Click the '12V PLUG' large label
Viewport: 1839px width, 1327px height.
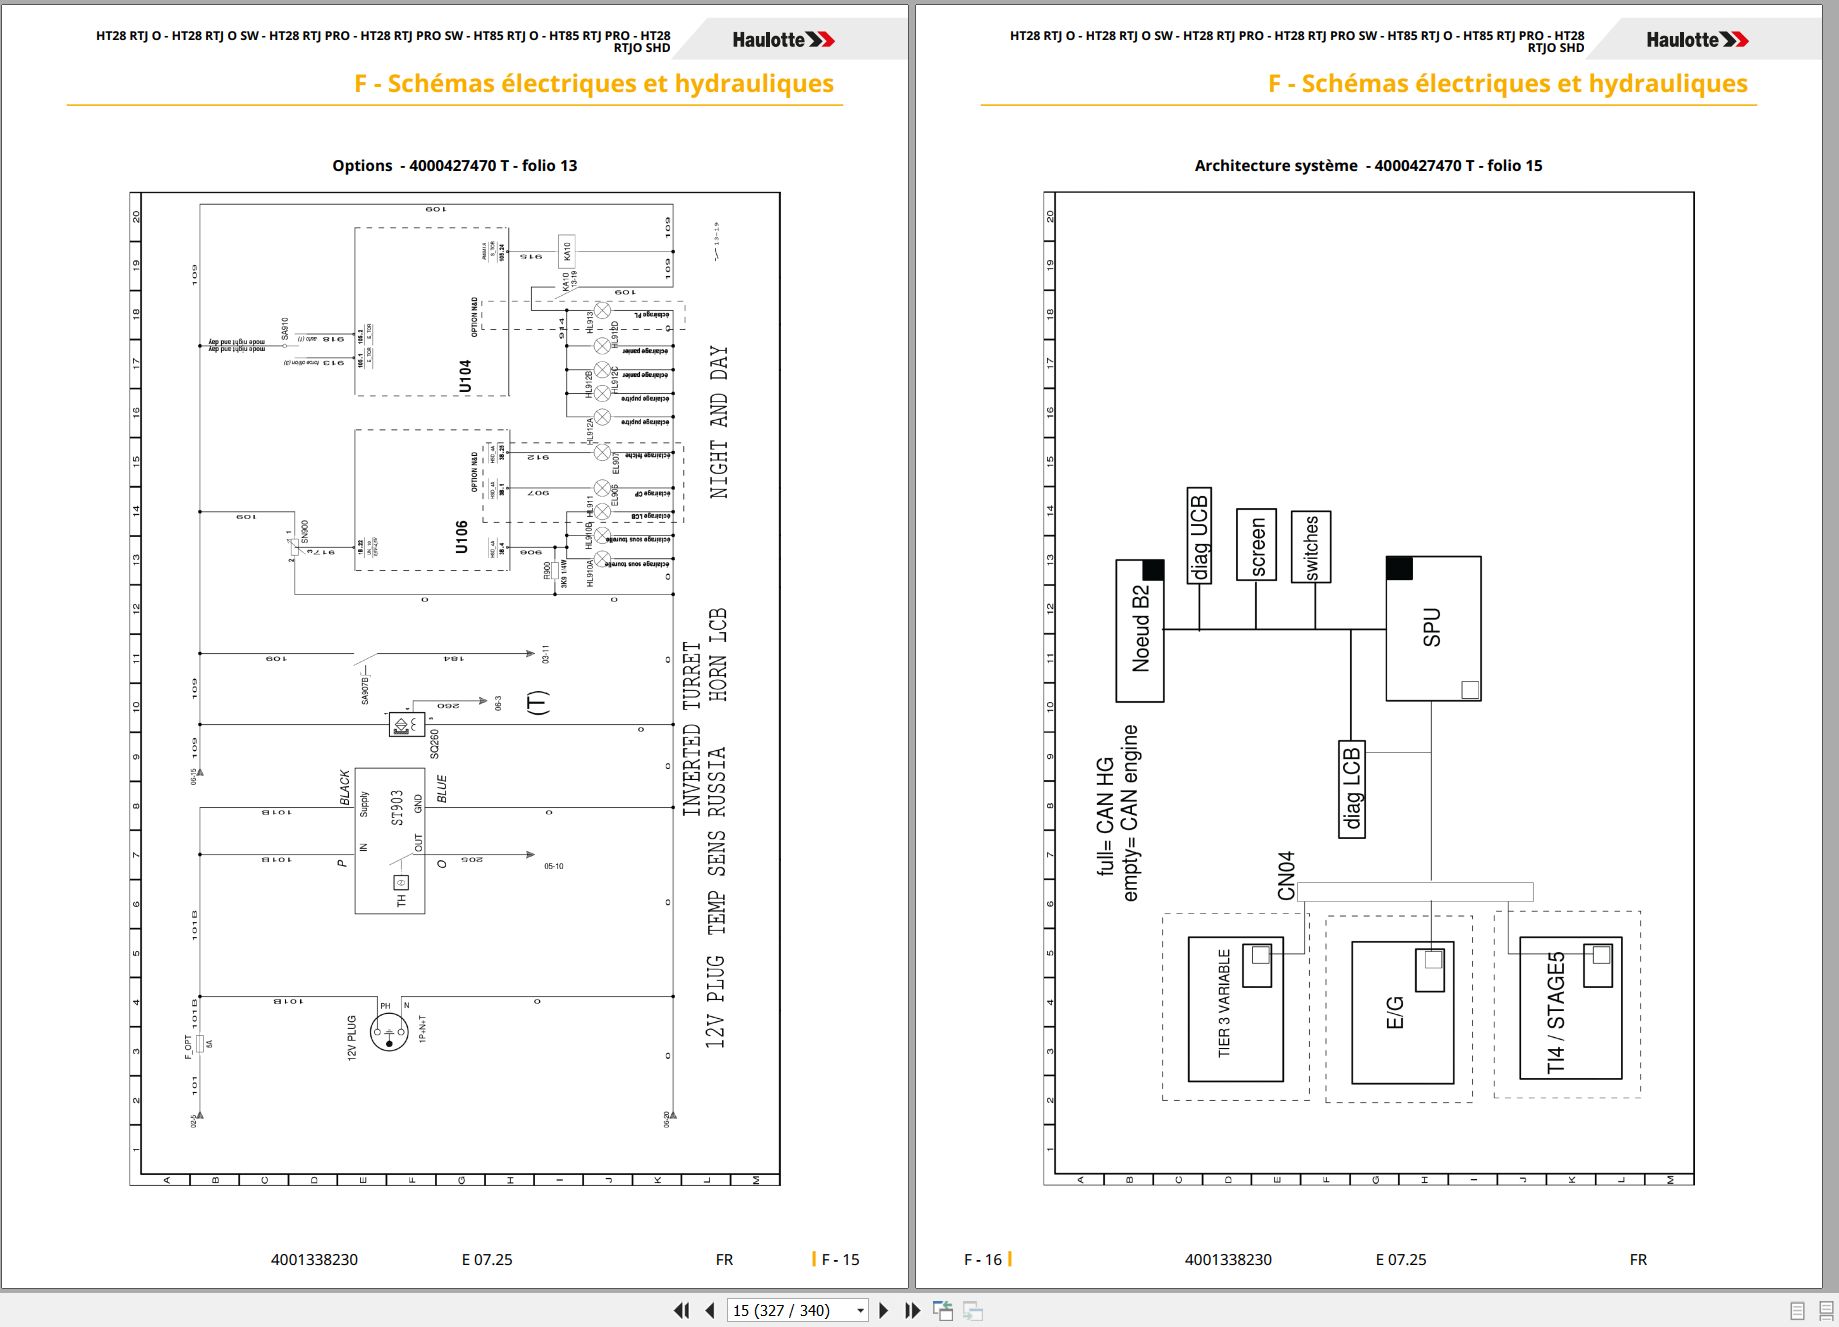coord(715,1001)
